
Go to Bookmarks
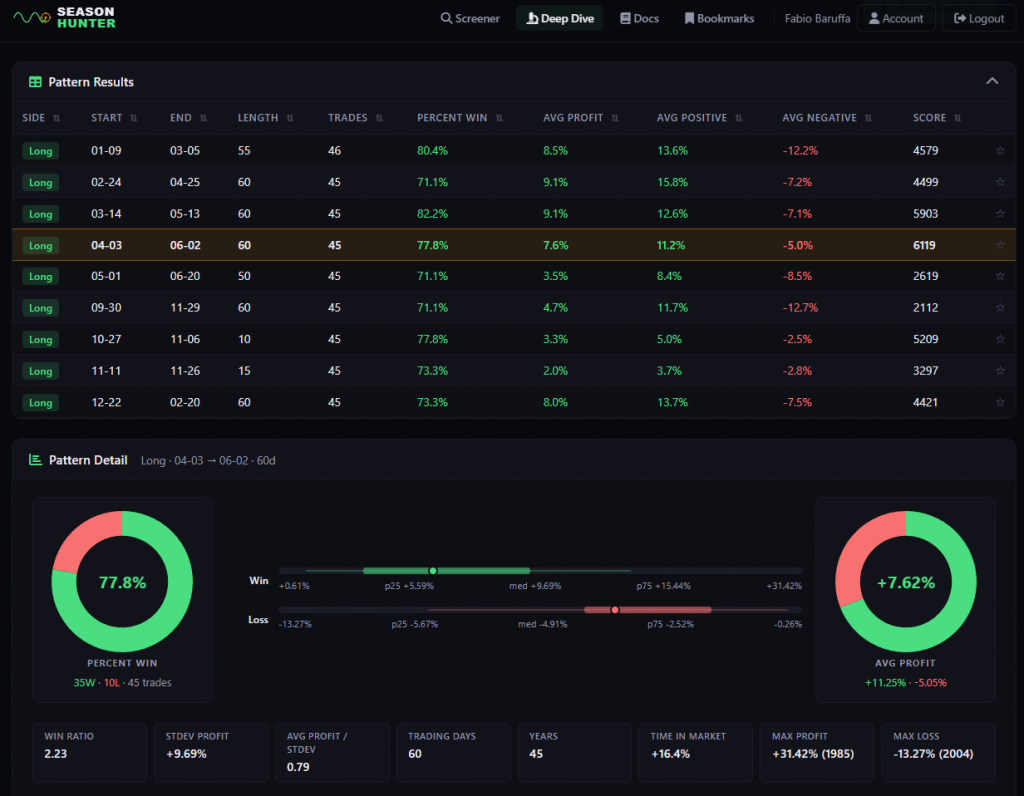[718, 18]
